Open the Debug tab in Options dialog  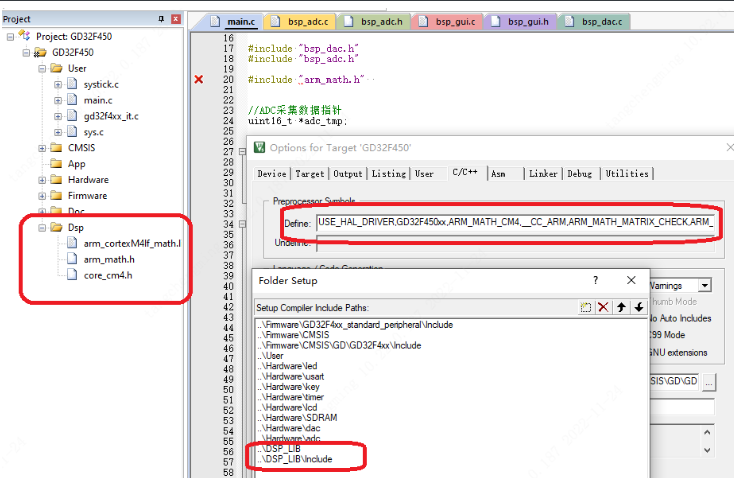pyautogui.click(x=580, y=174)
